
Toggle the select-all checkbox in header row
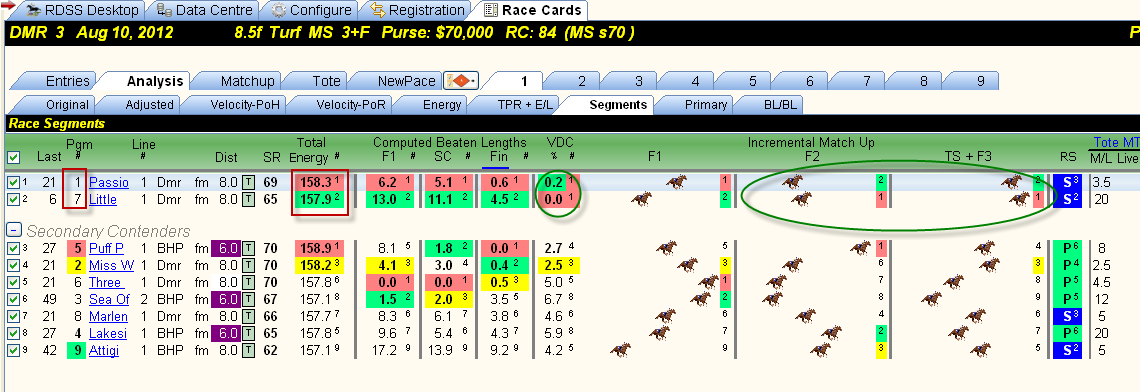(14, 157)
